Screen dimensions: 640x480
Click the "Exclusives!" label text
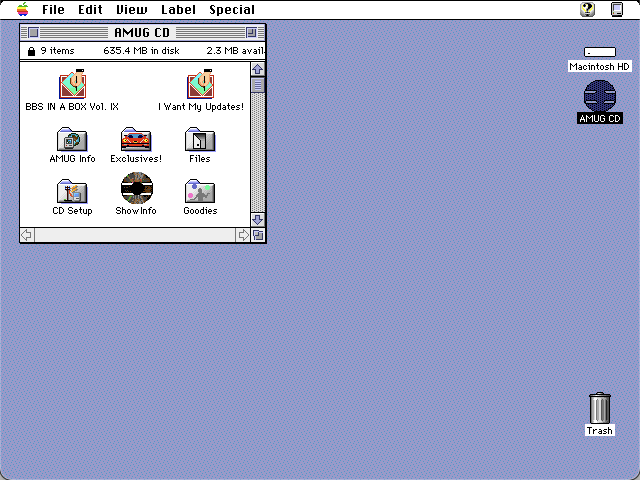tap(136, 159)
